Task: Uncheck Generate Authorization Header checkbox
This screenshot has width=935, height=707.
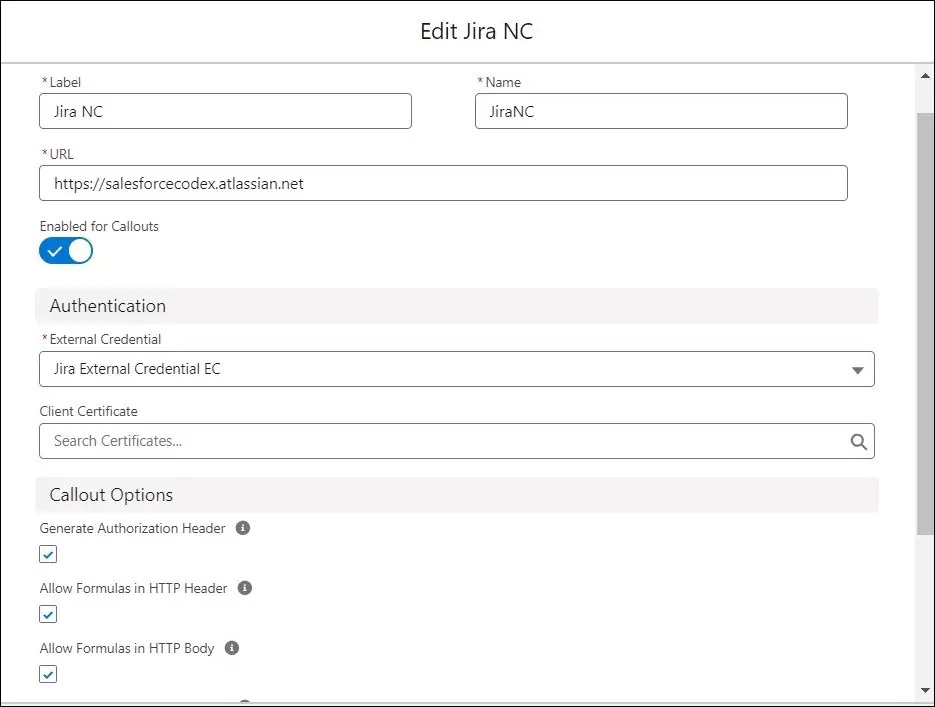Action: 48,554
